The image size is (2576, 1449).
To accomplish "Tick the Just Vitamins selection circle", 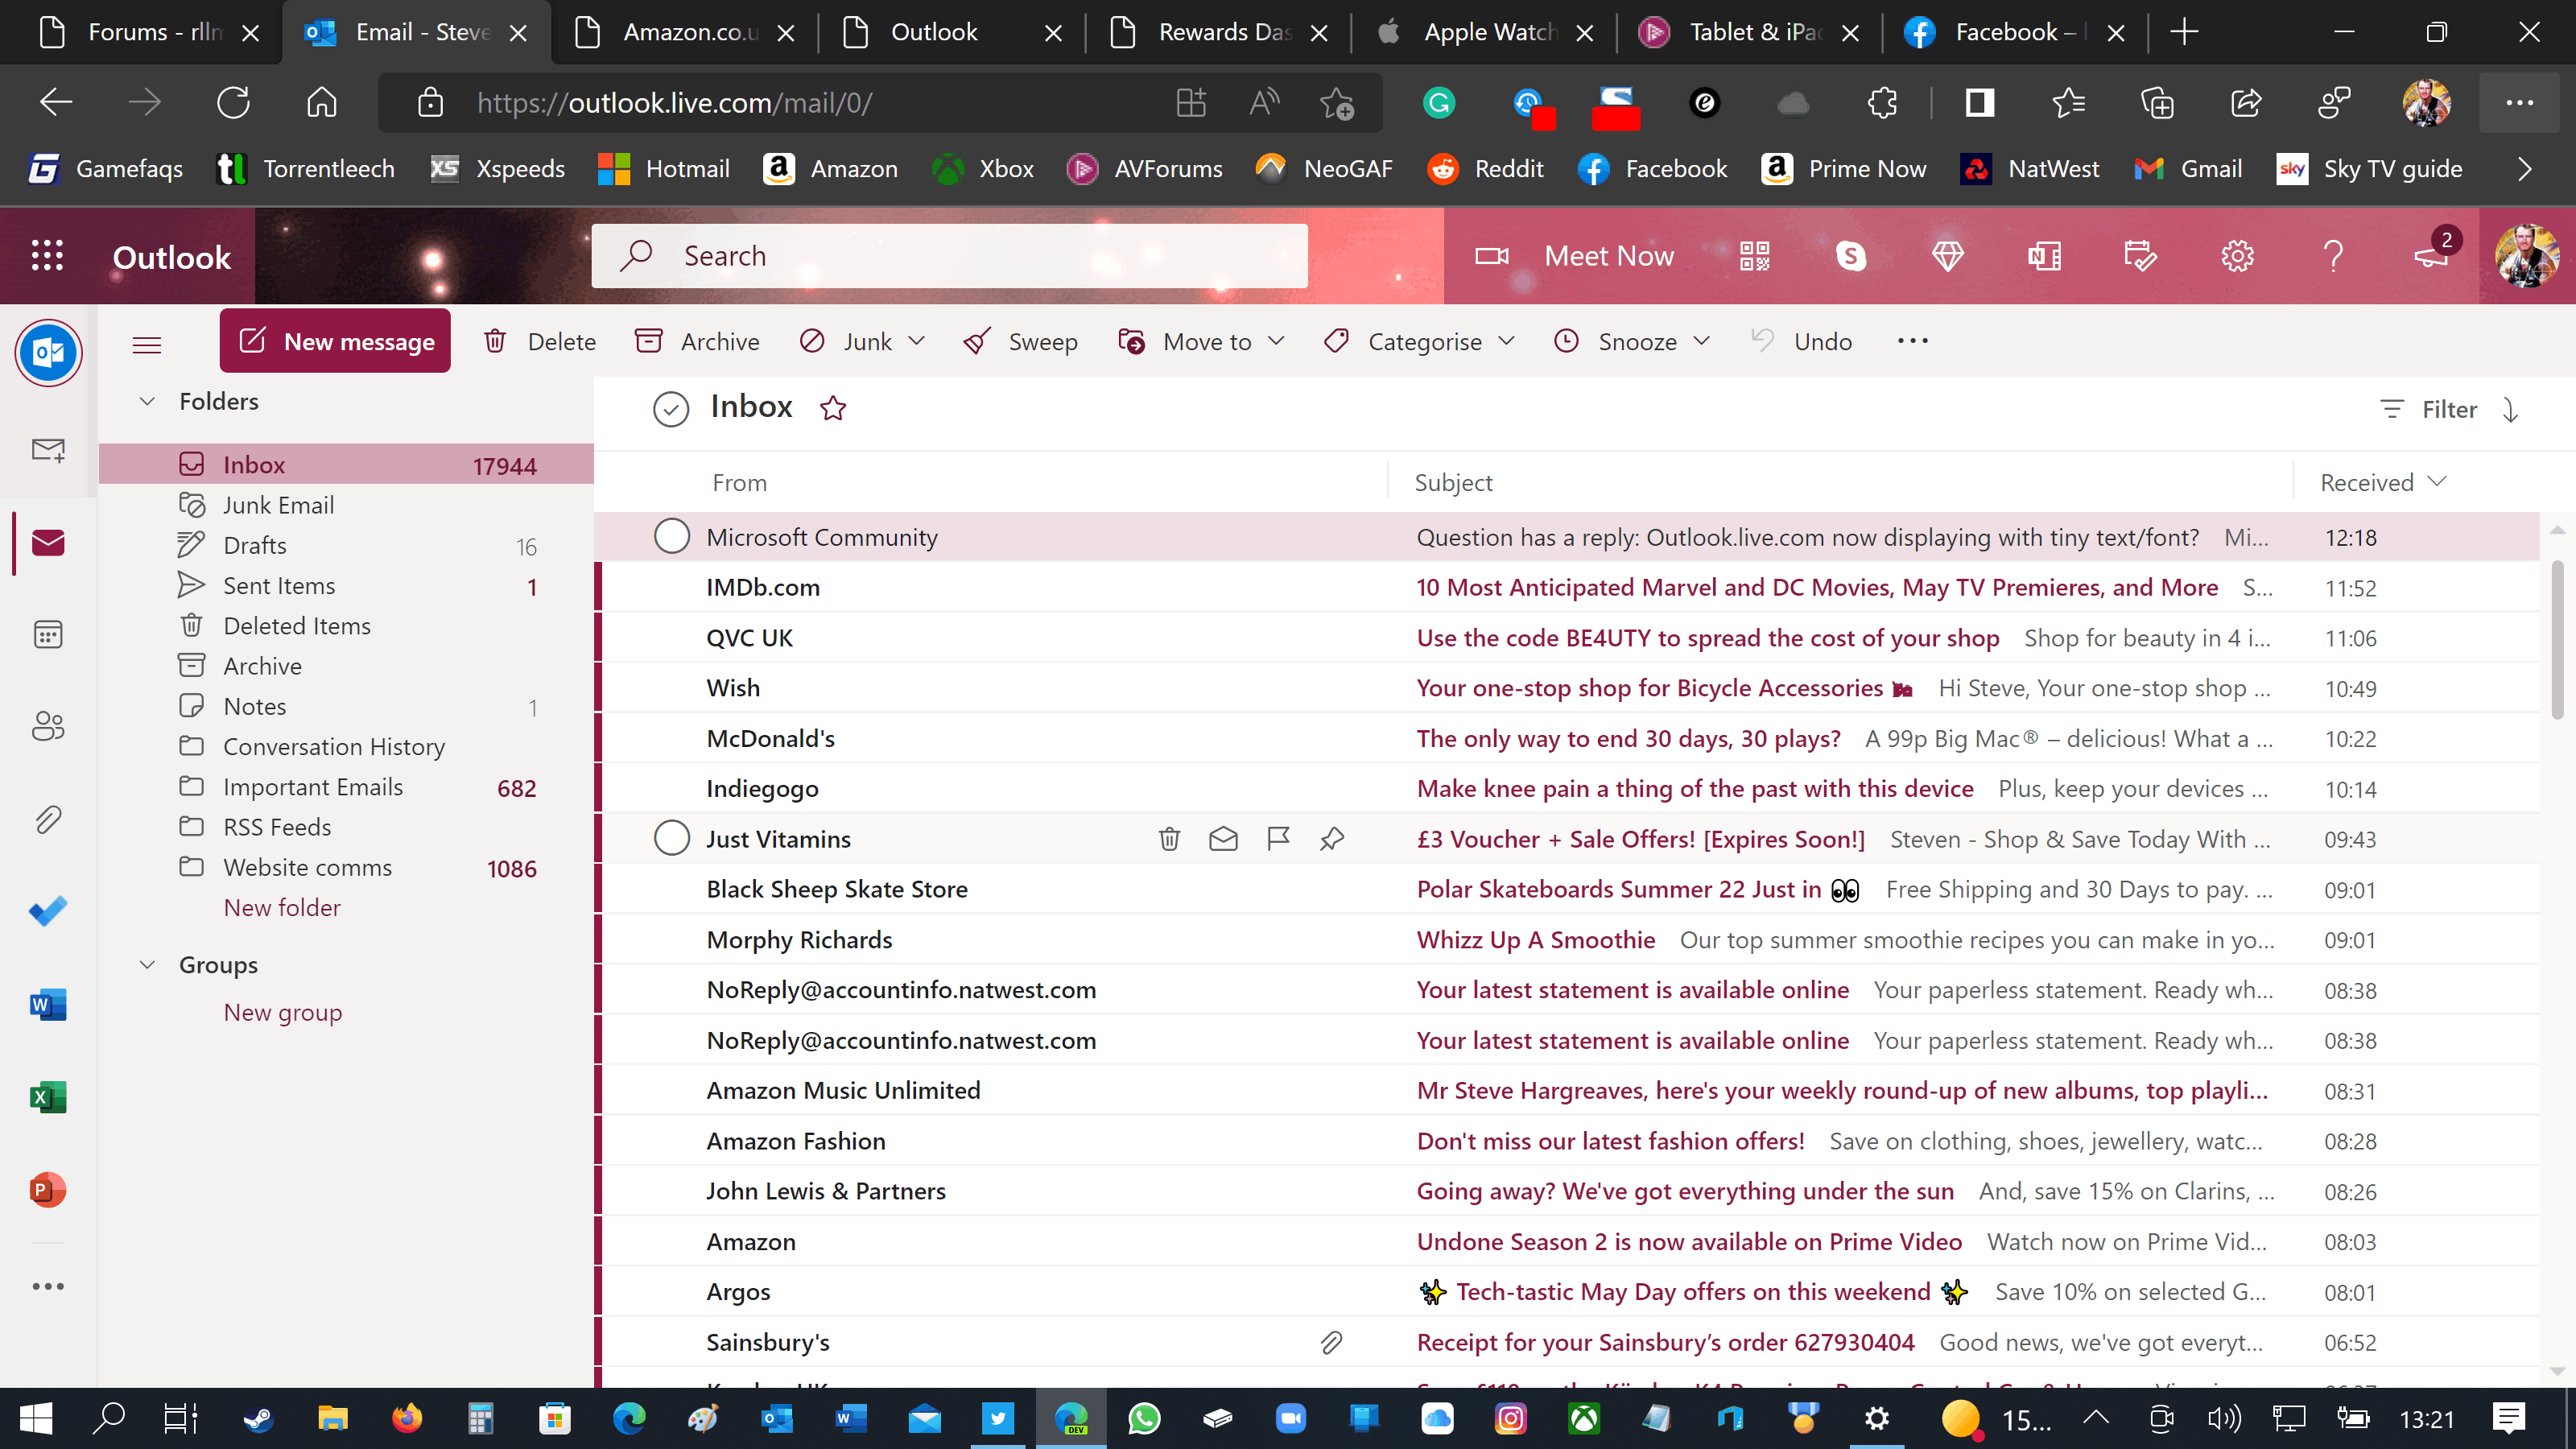I will pos(671,839).
